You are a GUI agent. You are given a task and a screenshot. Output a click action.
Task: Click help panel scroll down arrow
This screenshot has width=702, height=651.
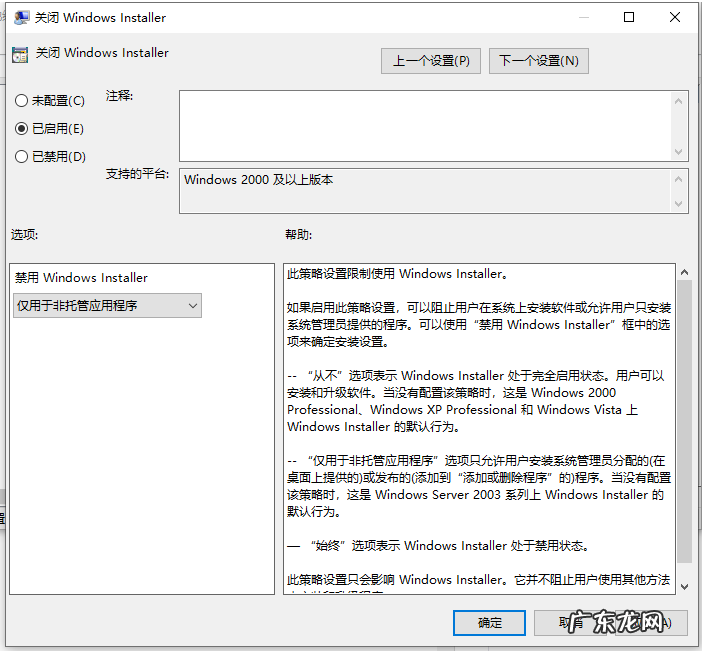[684, 587]
